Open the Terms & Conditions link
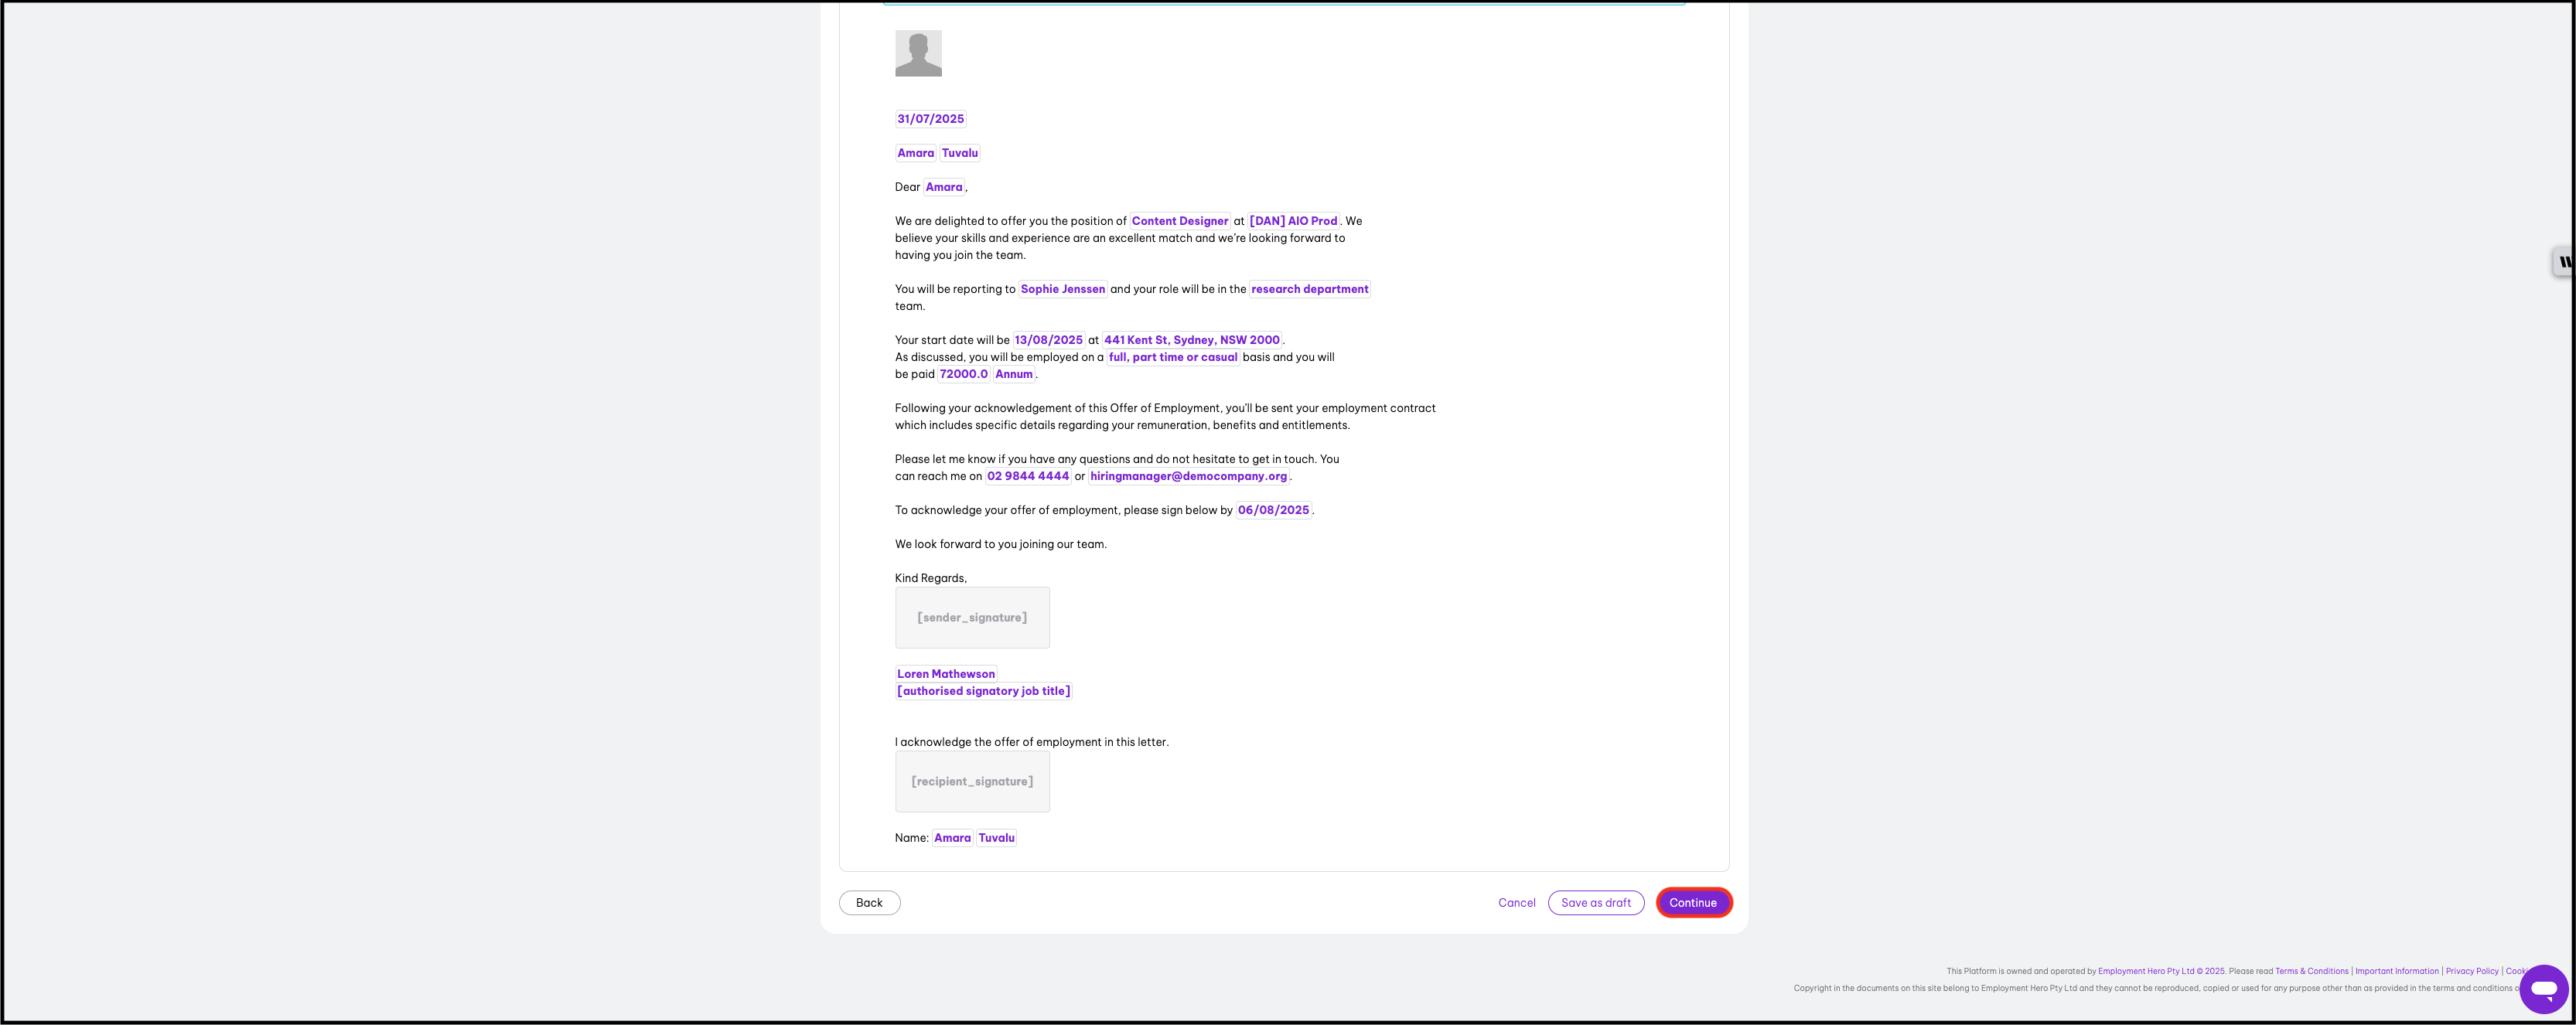 coord(2311,971)
